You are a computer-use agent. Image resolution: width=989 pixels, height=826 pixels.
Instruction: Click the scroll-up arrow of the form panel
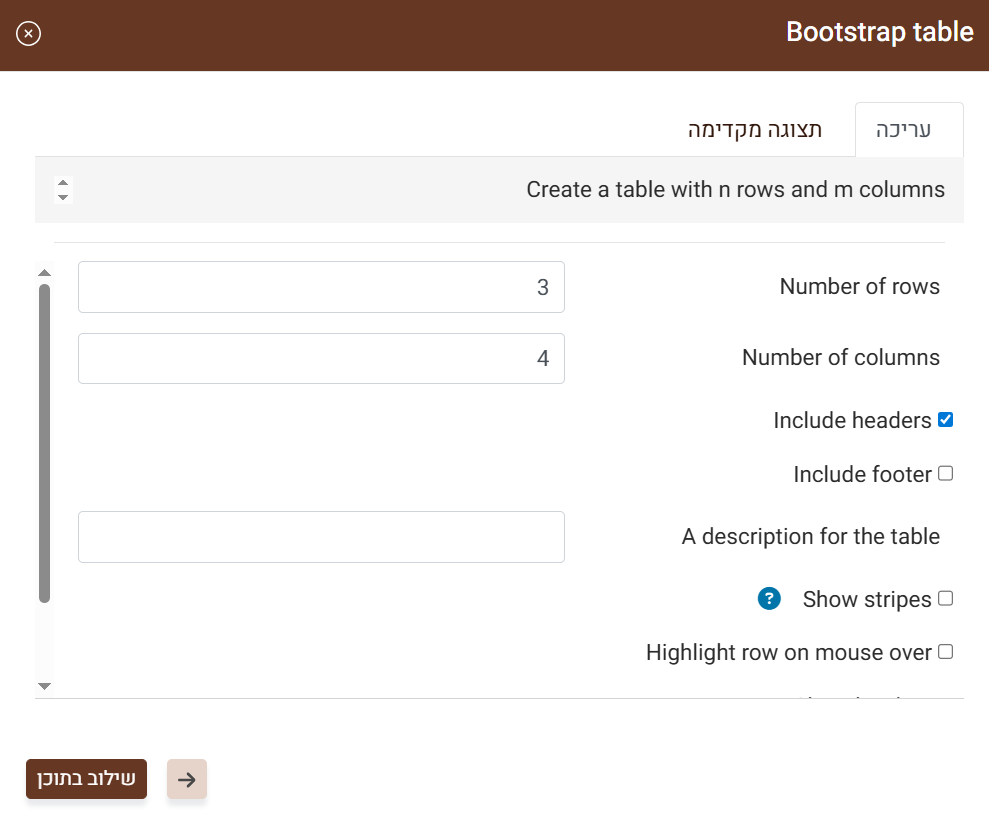point(44,272)
